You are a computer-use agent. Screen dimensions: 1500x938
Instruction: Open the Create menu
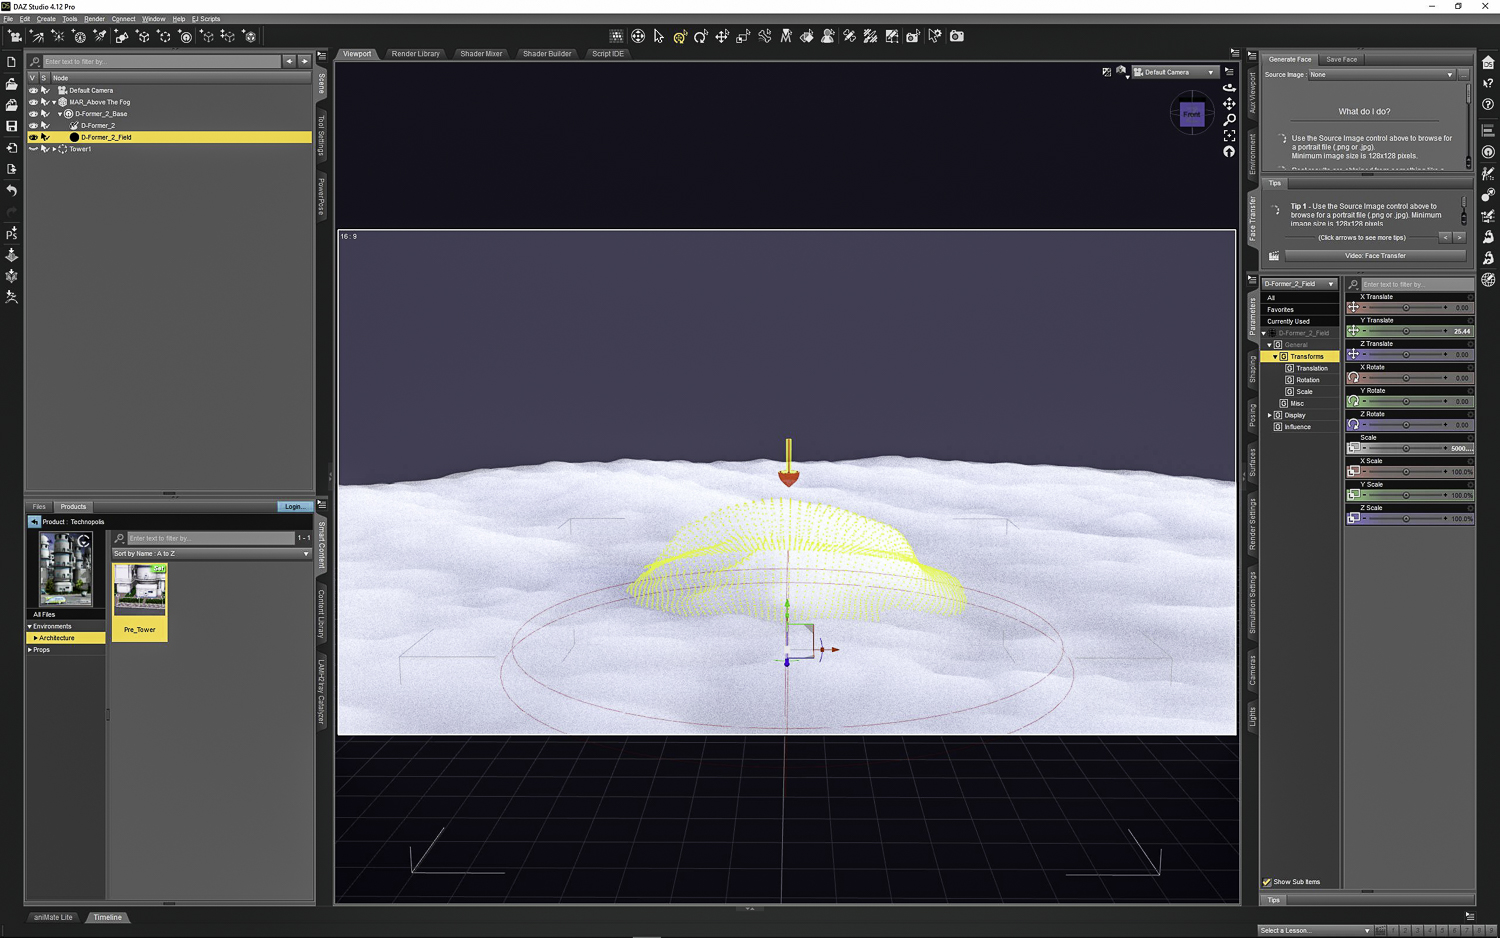46,19
